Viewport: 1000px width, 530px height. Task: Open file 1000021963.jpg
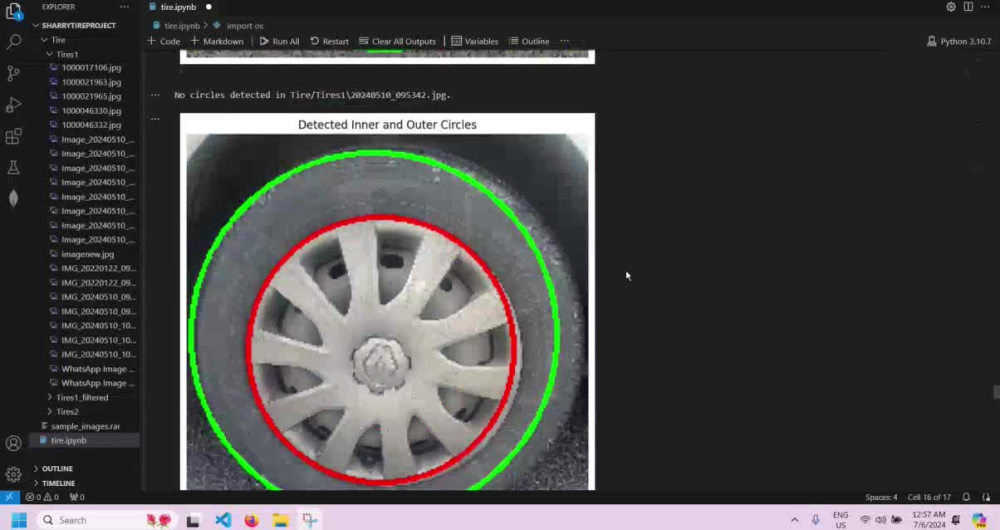click(x=91, y=82)
